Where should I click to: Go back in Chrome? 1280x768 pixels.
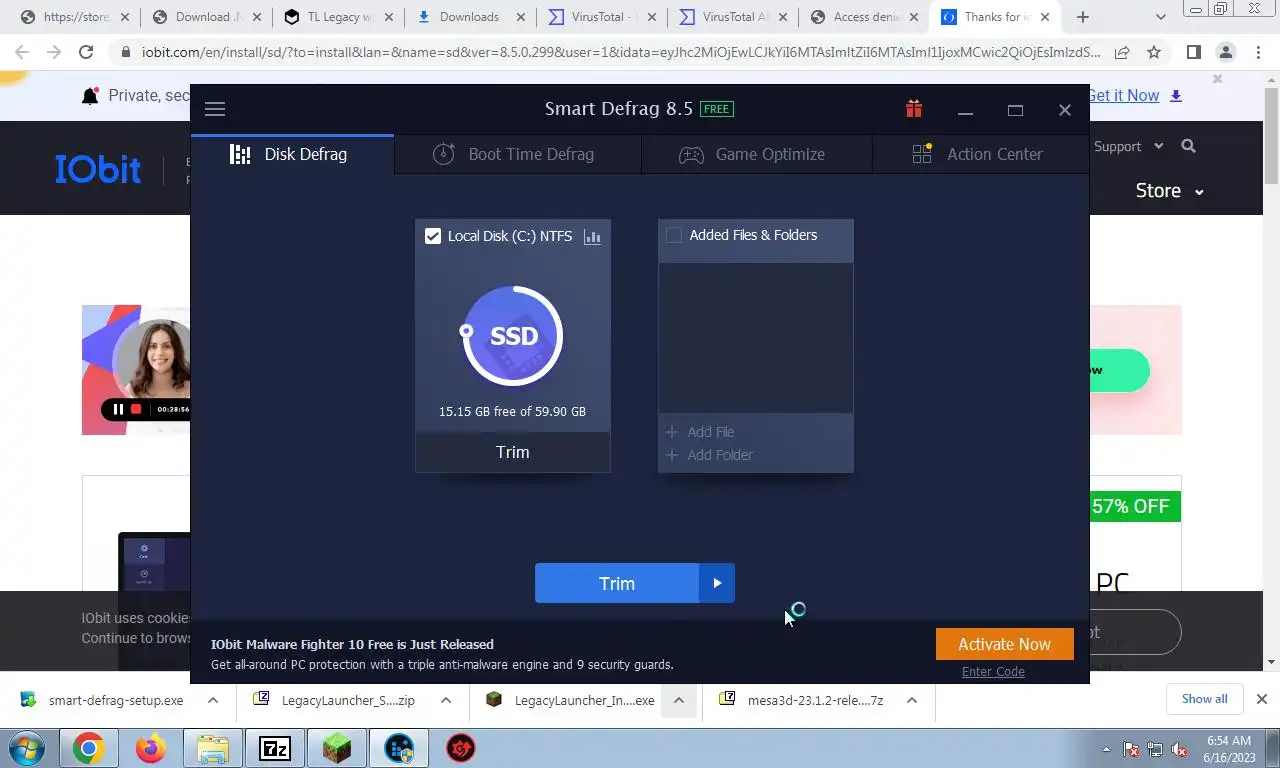pos(23,53)
